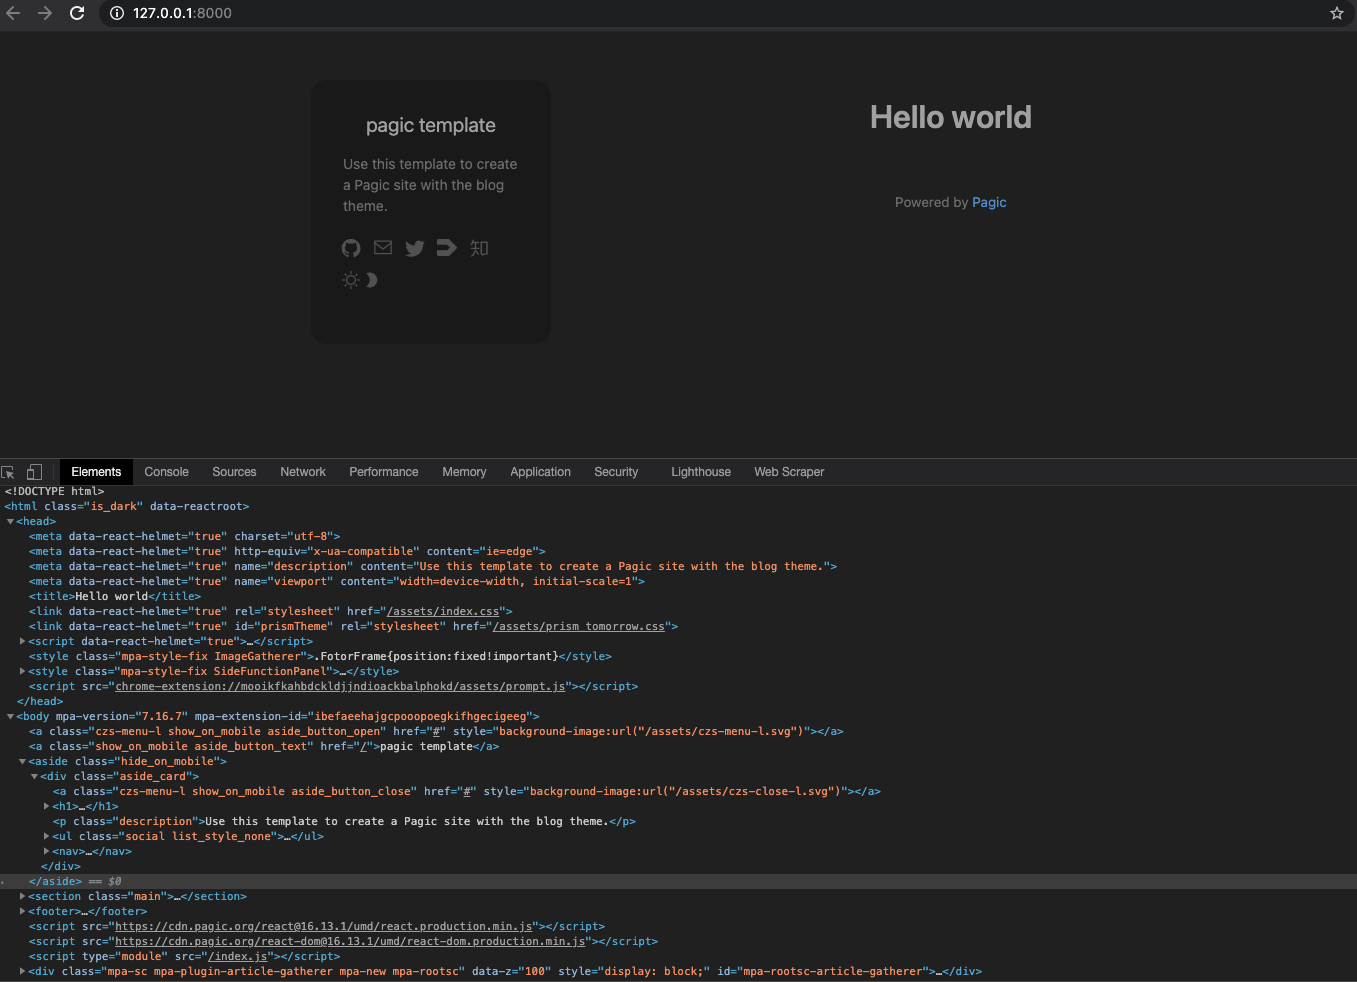Click the Hello world heading
Screen dimensions: 1357x982
(951, 117)
